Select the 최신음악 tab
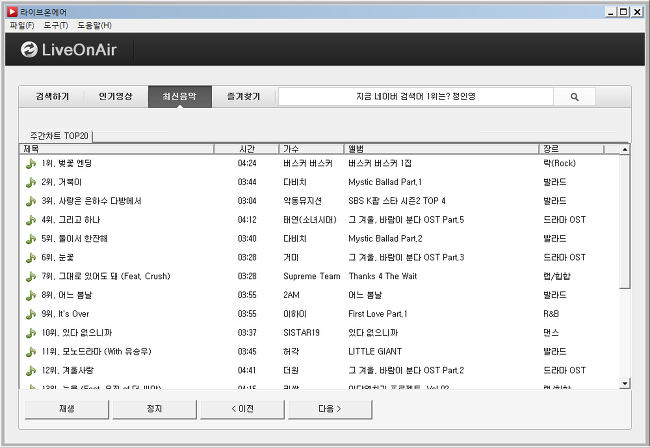Screen dimensions: 650x448 coord(180,97)
